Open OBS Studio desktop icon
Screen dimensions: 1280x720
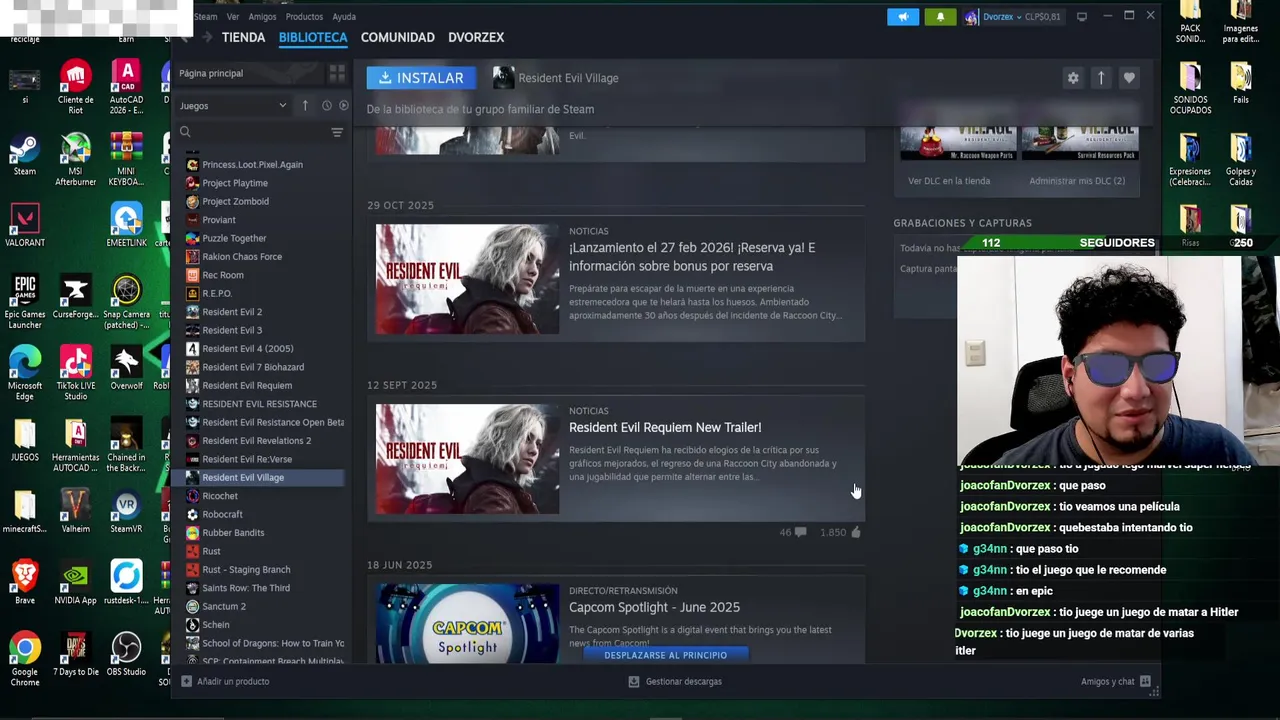pos(126,654)
